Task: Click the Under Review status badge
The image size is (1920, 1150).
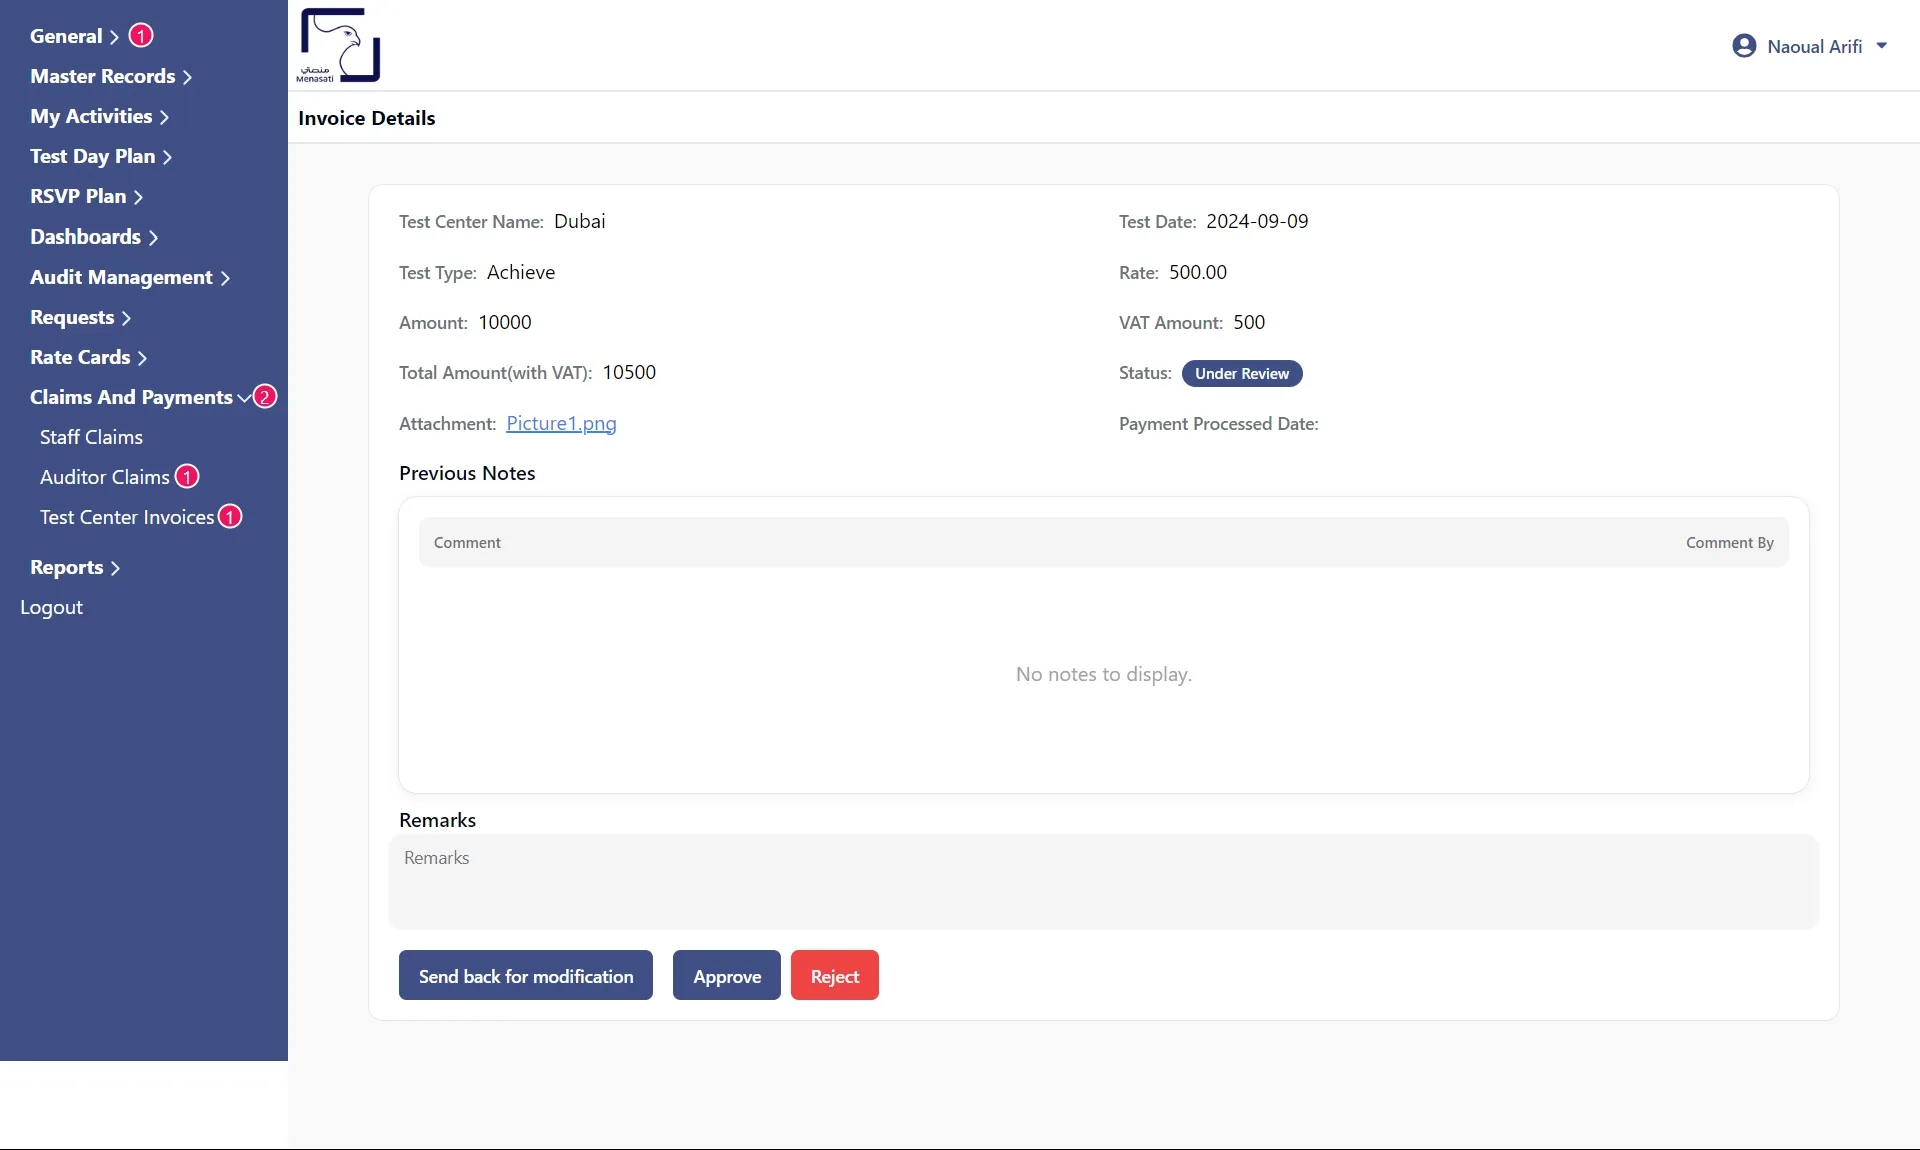Action: click(x=1240, y=373)
